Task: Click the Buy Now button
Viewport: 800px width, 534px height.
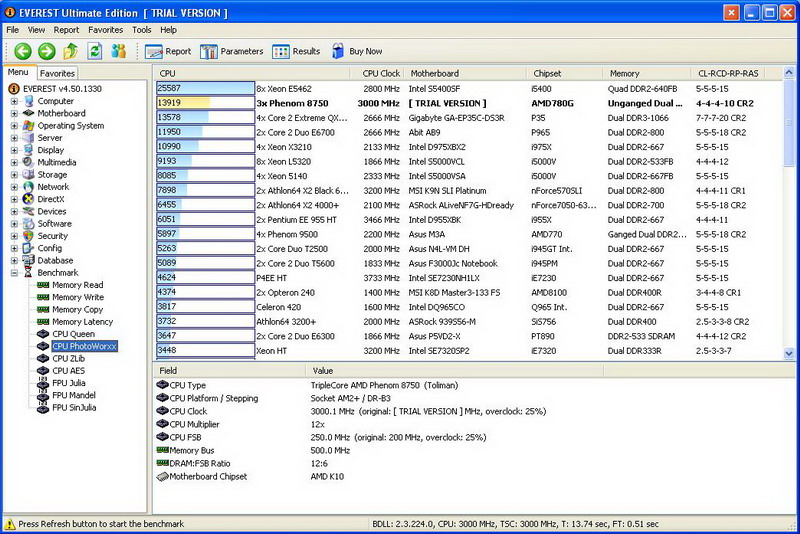Action: tap(357, 52)
